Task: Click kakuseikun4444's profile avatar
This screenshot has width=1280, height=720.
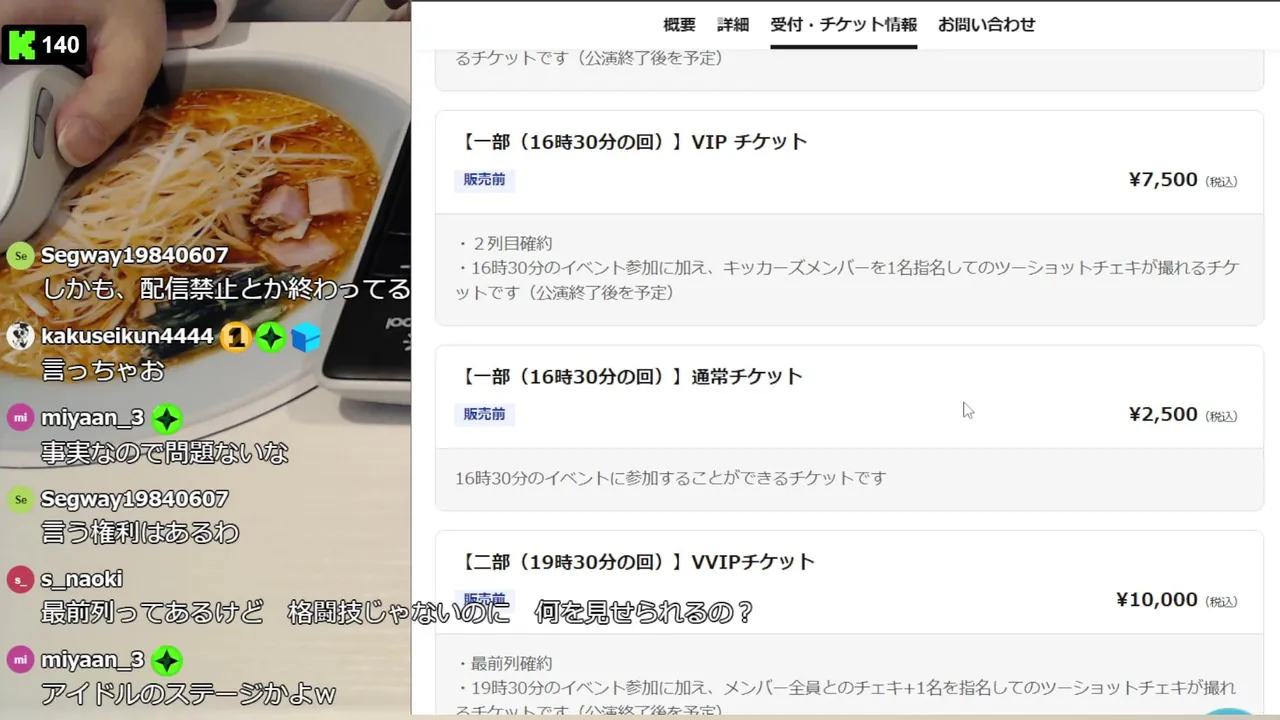Action: coord(20,337)
